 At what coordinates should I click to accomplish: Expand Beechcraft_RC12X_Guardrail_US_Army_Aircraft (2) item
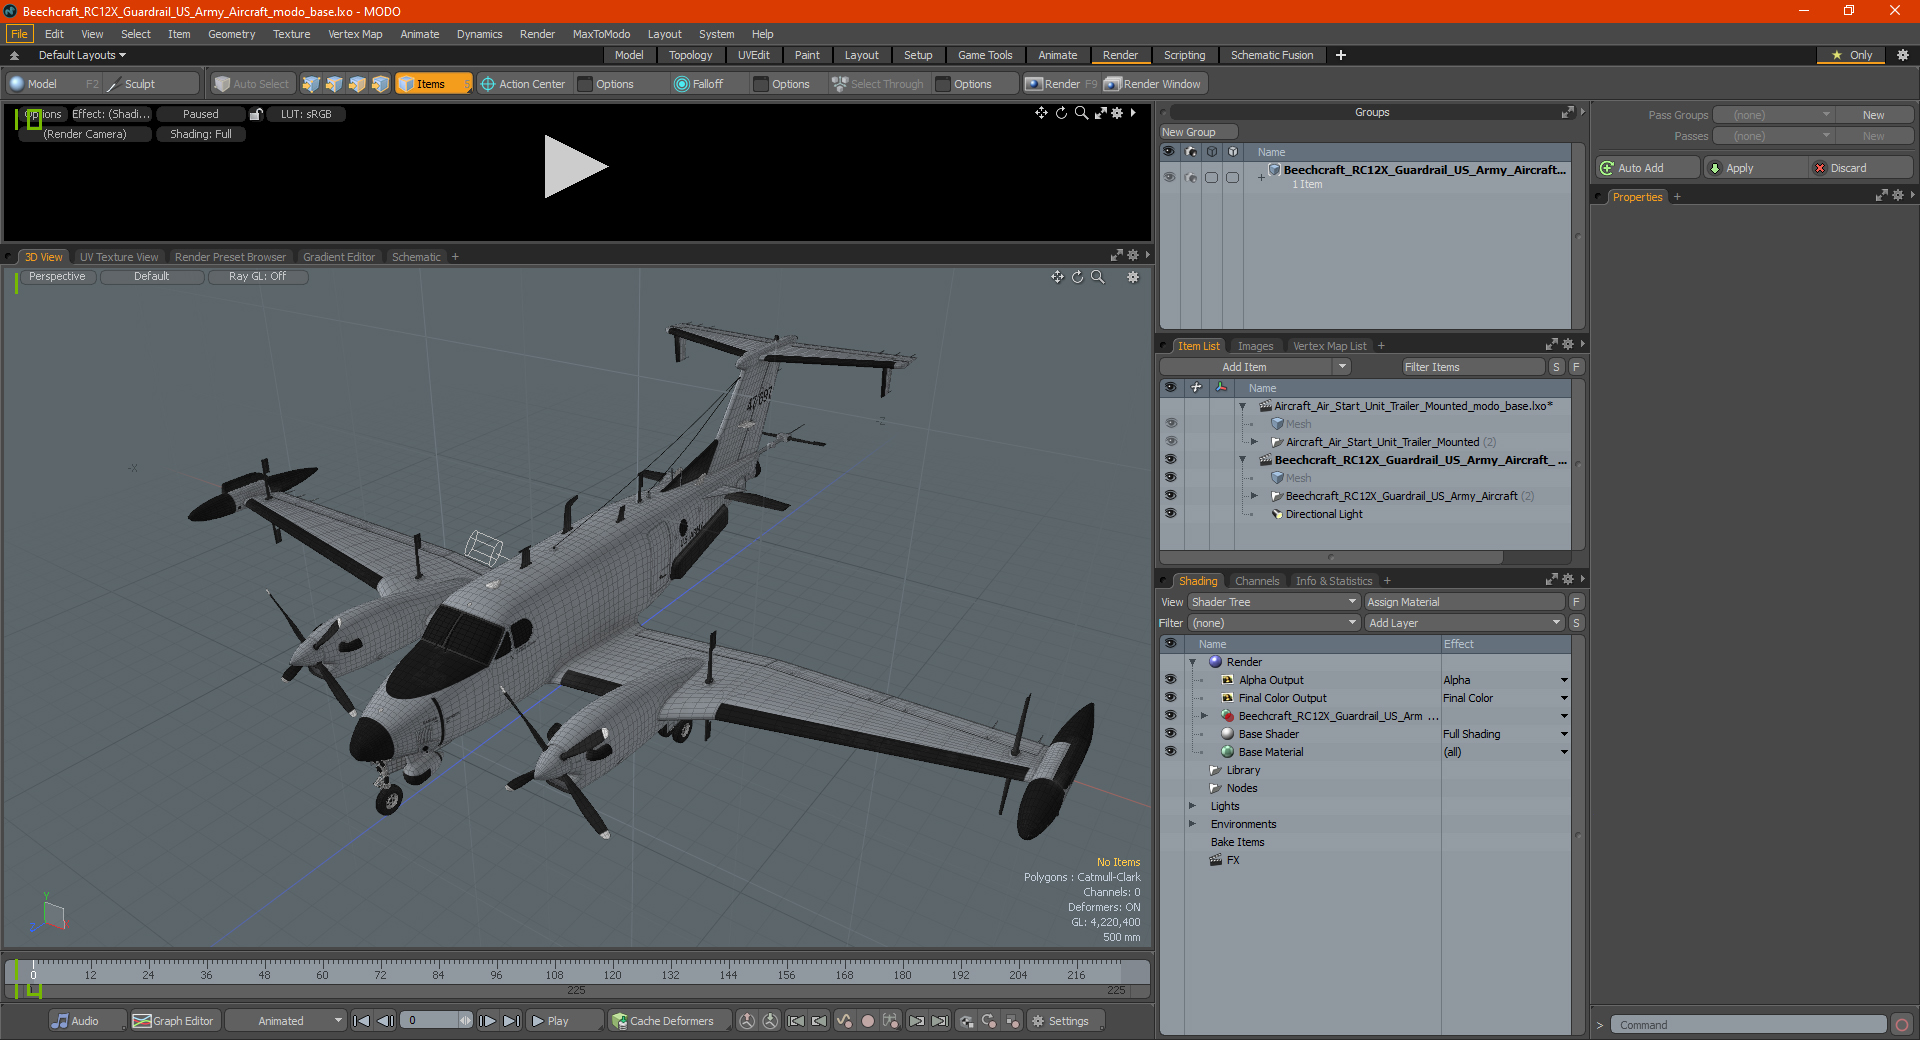tap(1255, 496)
